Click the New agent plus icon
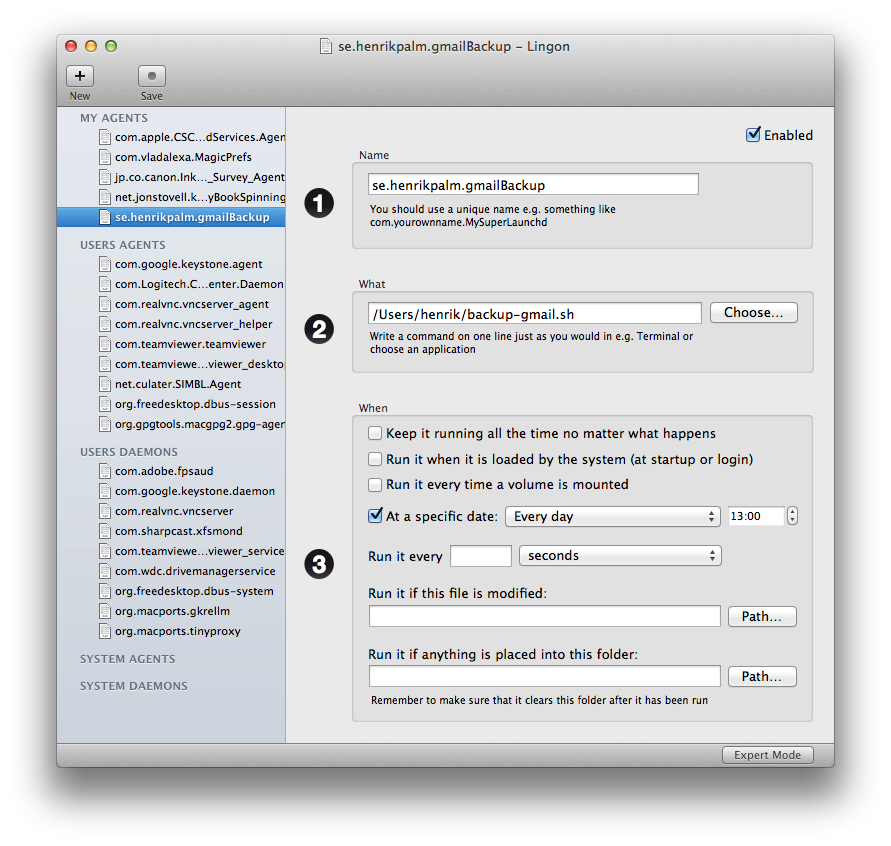The width and height of the screenshot is (891, 846). click(80, 76)
